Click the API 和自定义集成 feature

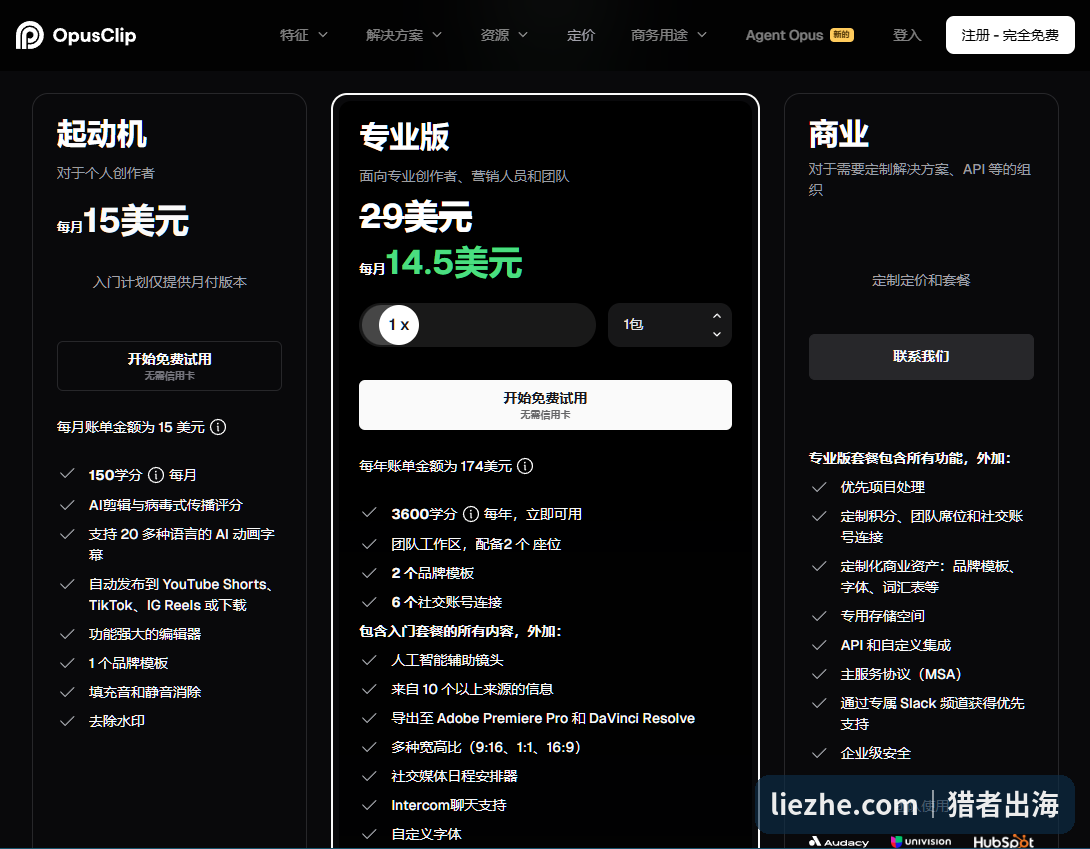[895, 645]
